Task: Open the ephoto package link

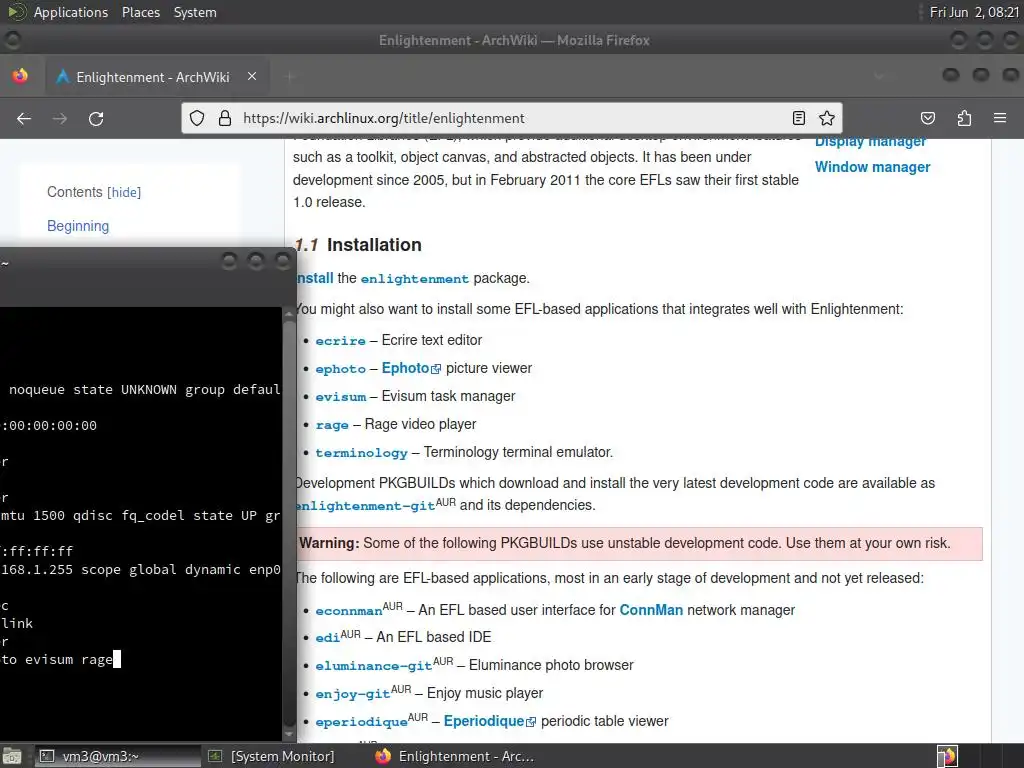Action: (340, 369)
